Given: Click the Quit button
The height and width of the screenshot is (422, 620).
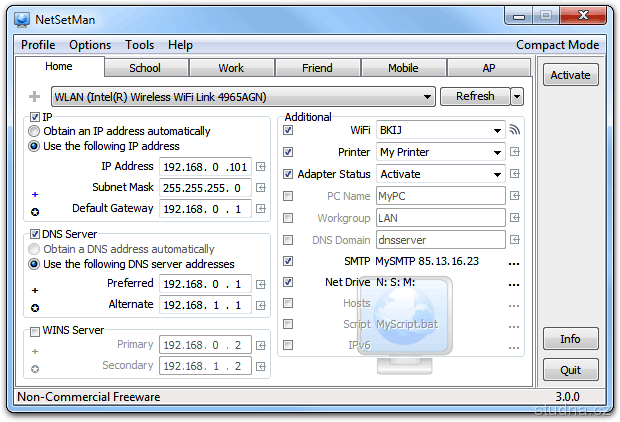Looking at the screenshot, I should pos(571,370).
